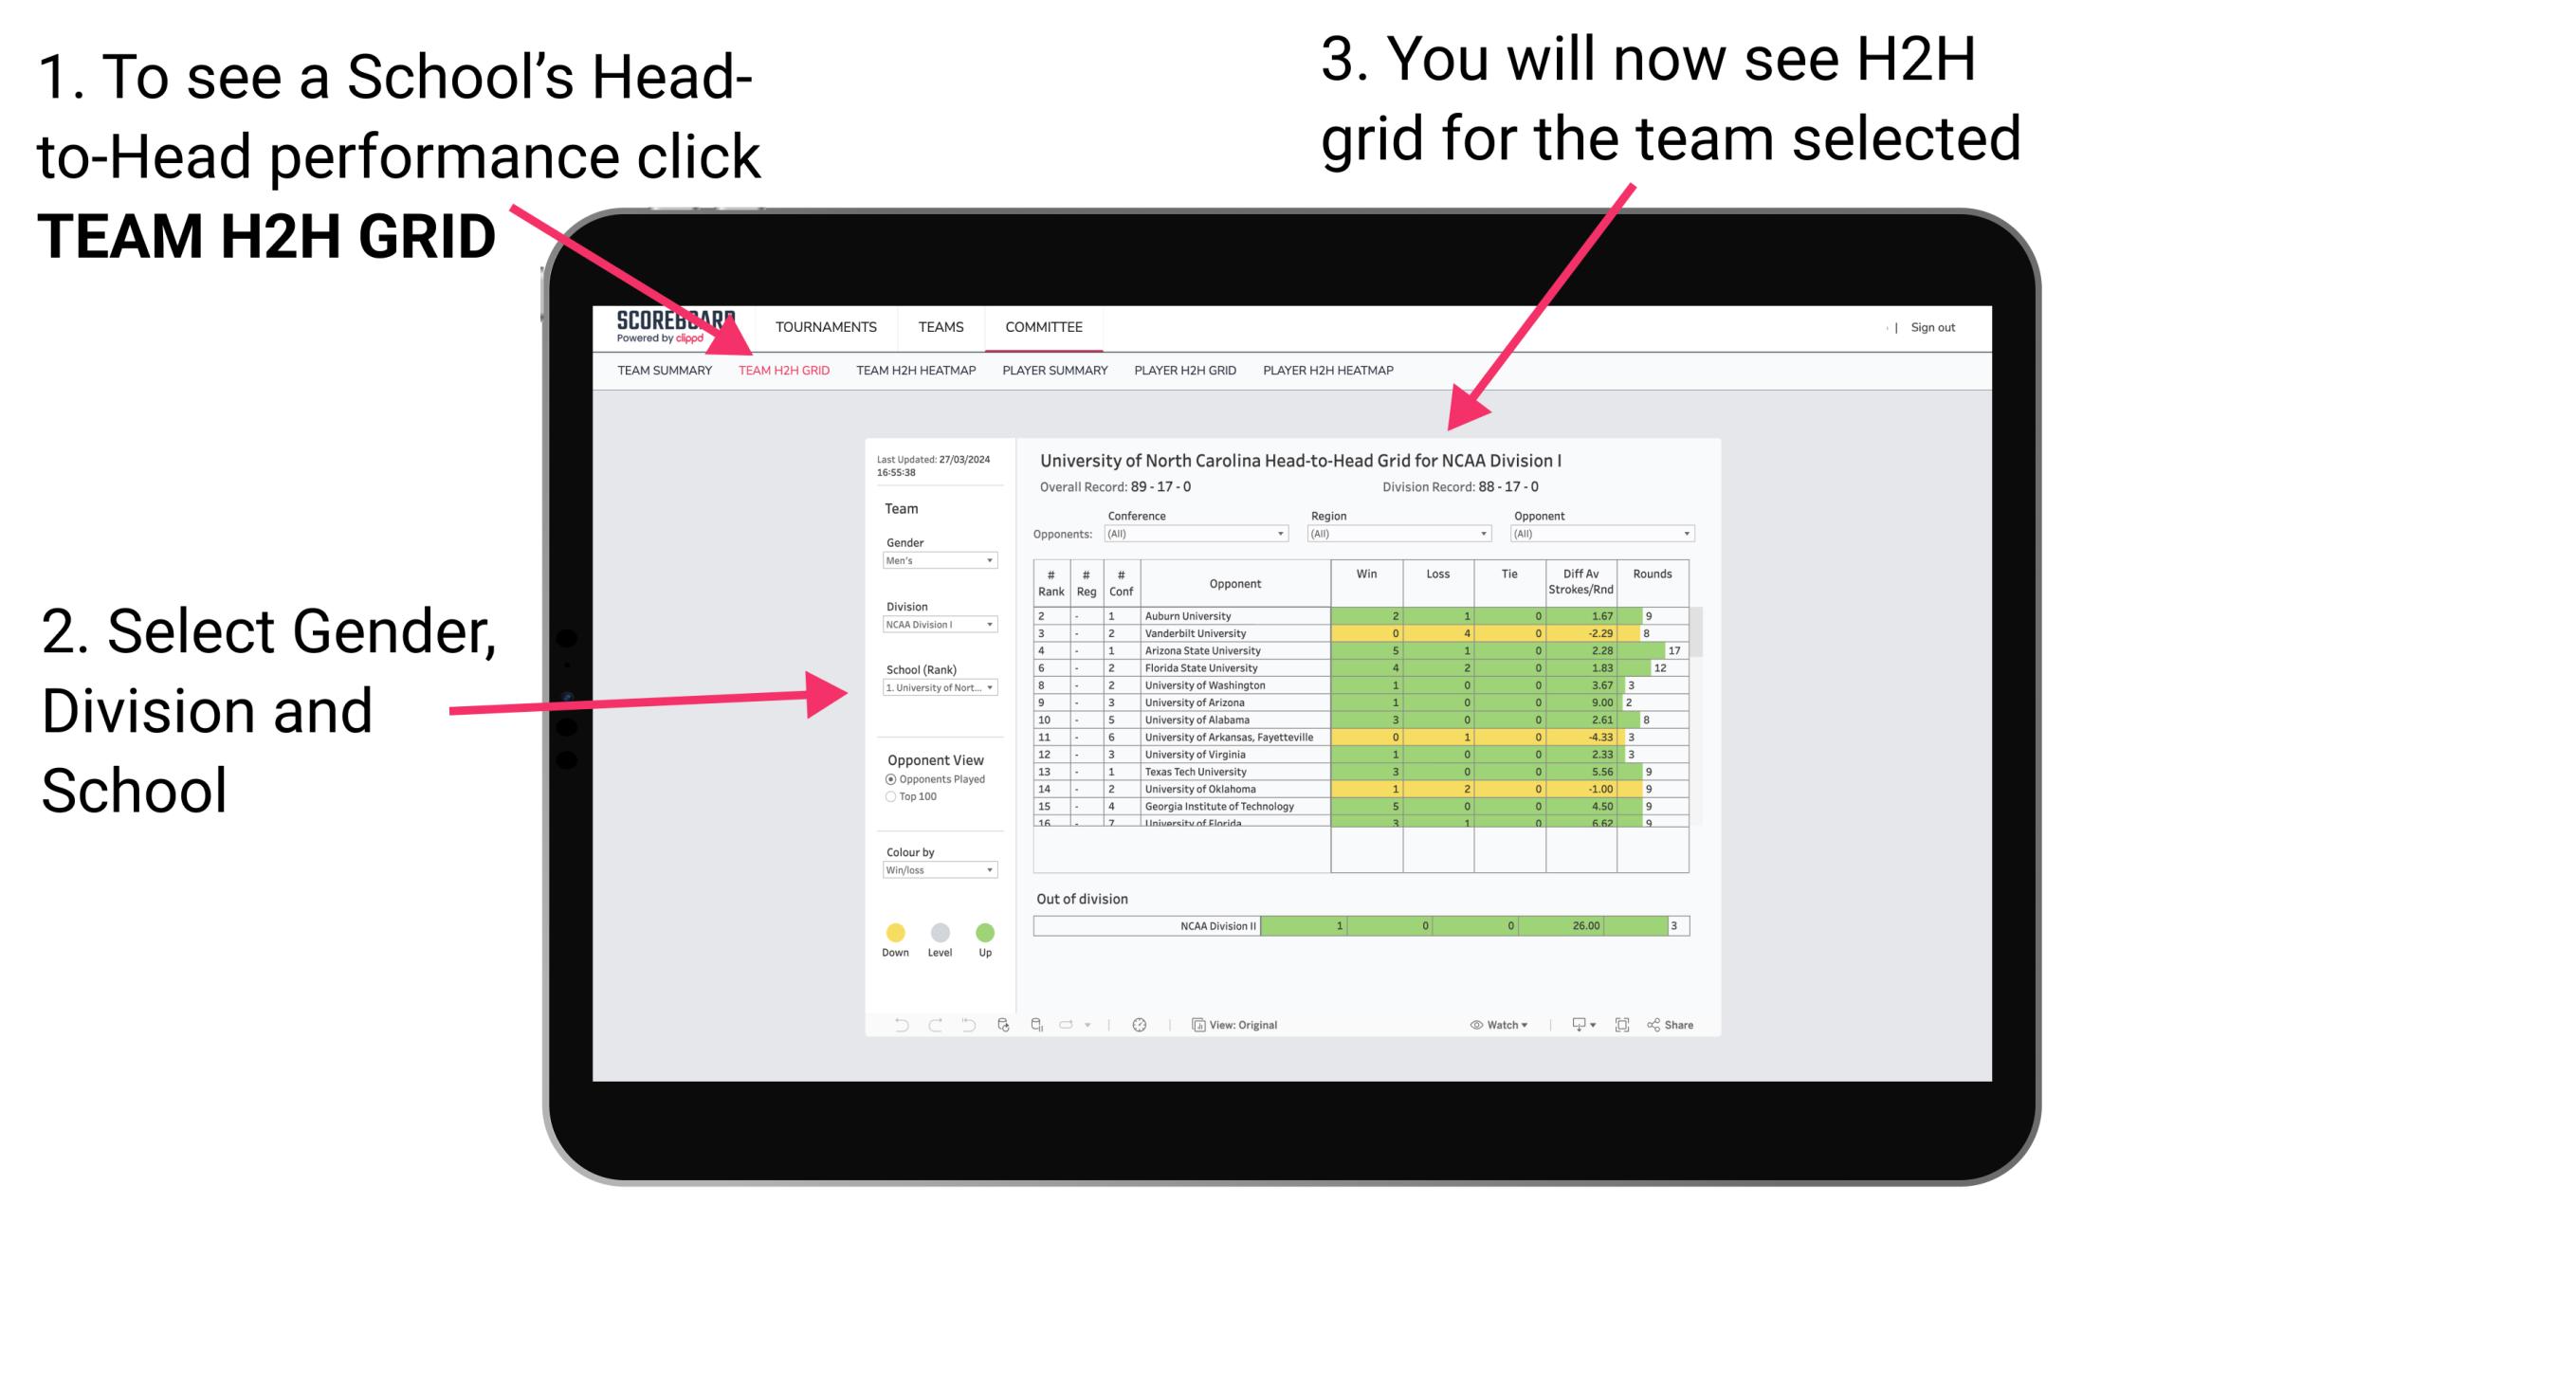
Task: Click the fit-to-screen icon in toolbar
Action: pyautogui.click(x=1614, y=1024)
